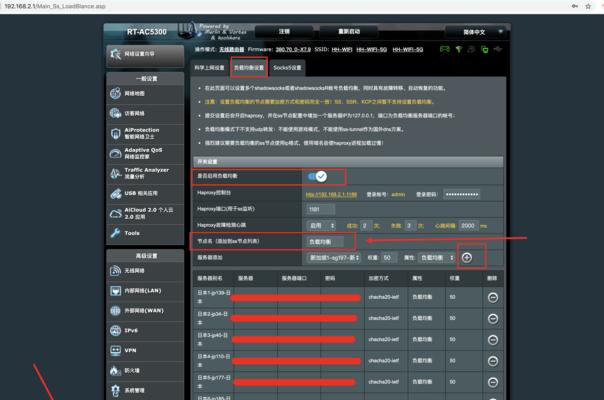Delete the 日本3-jp40 server row

pos(493,340)
